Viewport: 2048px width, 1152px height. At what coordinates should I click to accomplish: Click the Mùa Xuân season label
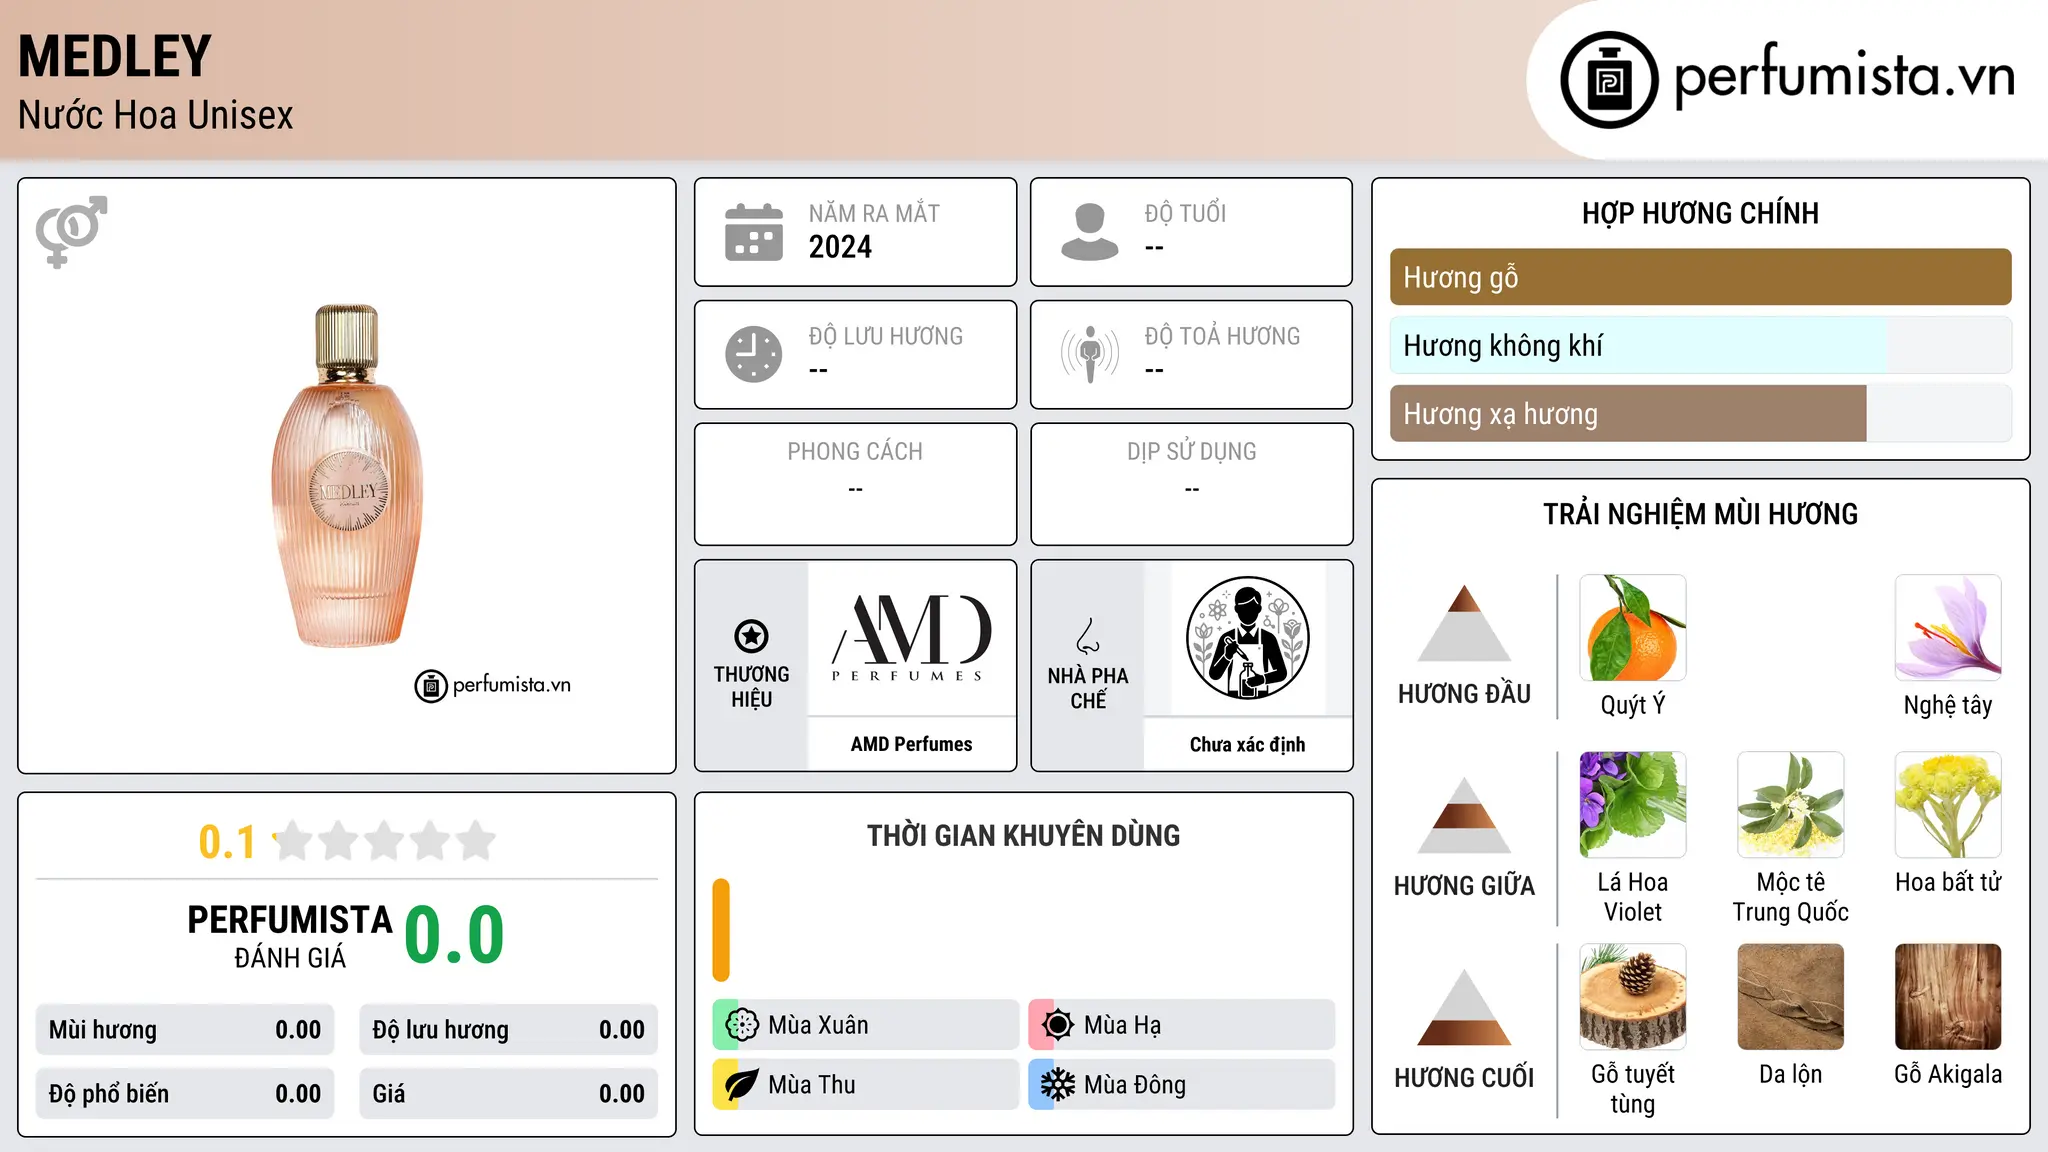pos(818,1025)
